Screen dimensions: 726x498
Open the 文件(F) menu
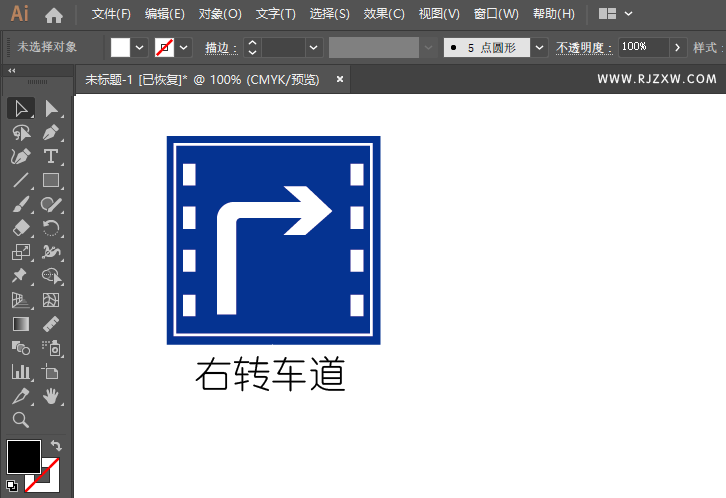pos(111,15)
